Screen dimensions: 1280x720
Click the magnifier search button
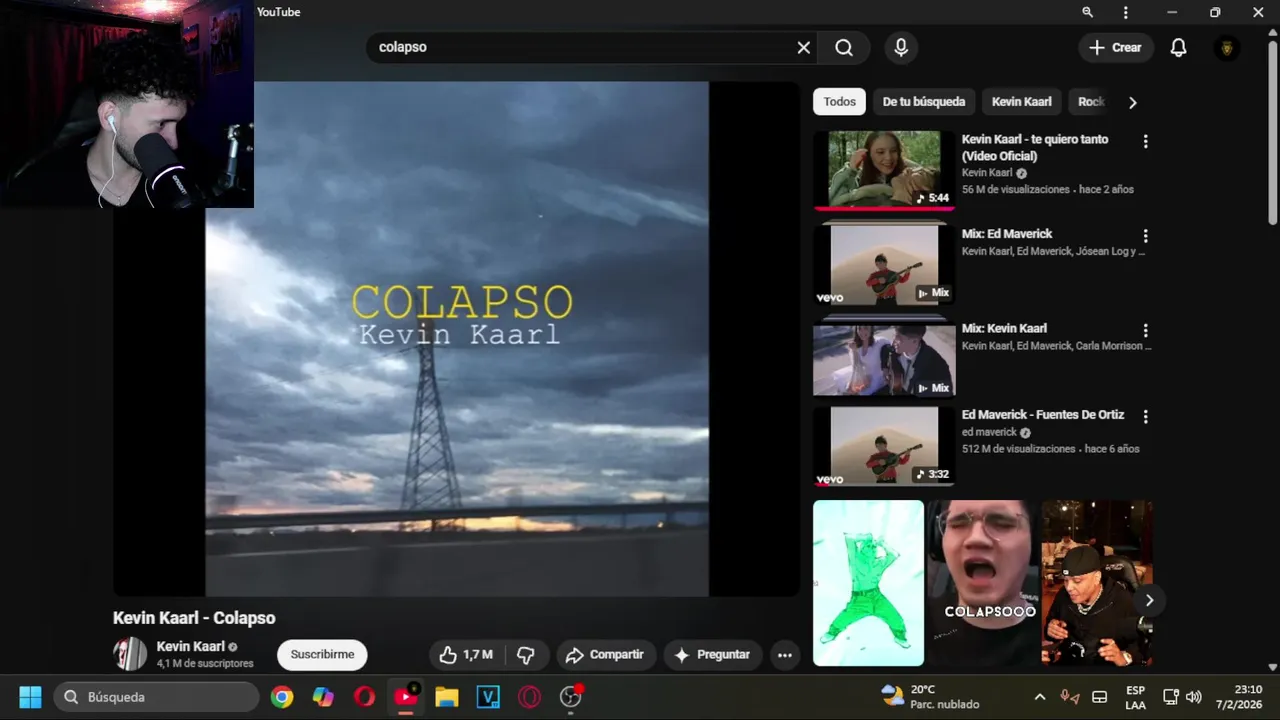tap(844, 48)
